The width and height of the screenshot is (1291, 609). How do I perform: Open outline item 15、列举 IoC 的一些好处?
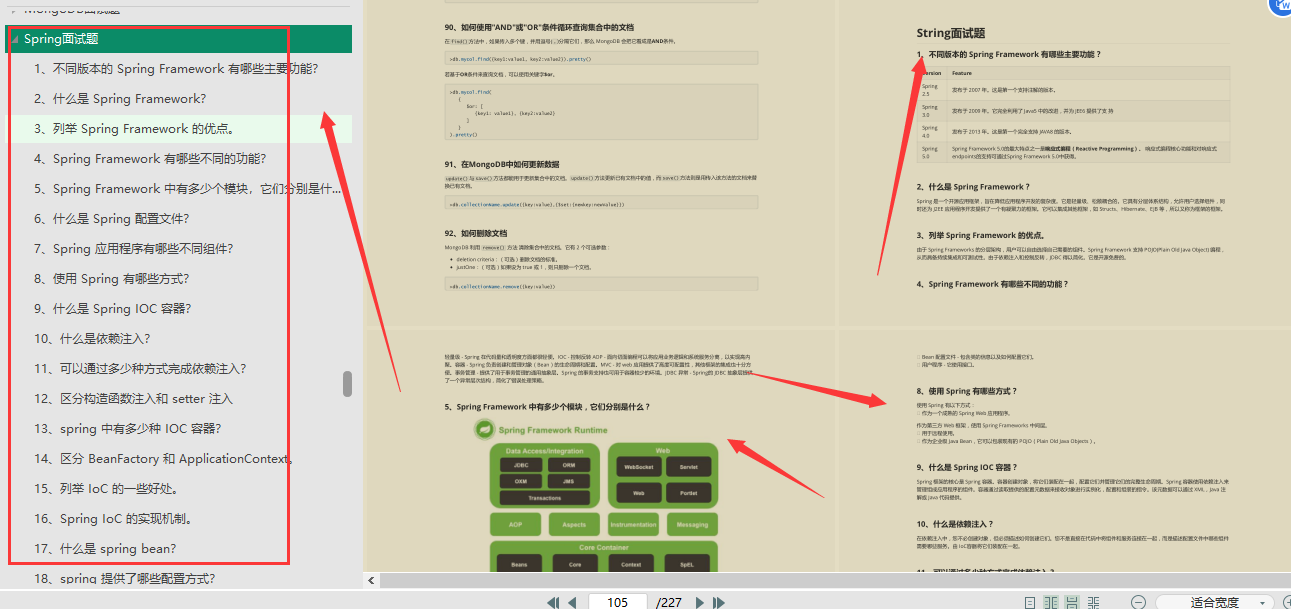point(106,489)
